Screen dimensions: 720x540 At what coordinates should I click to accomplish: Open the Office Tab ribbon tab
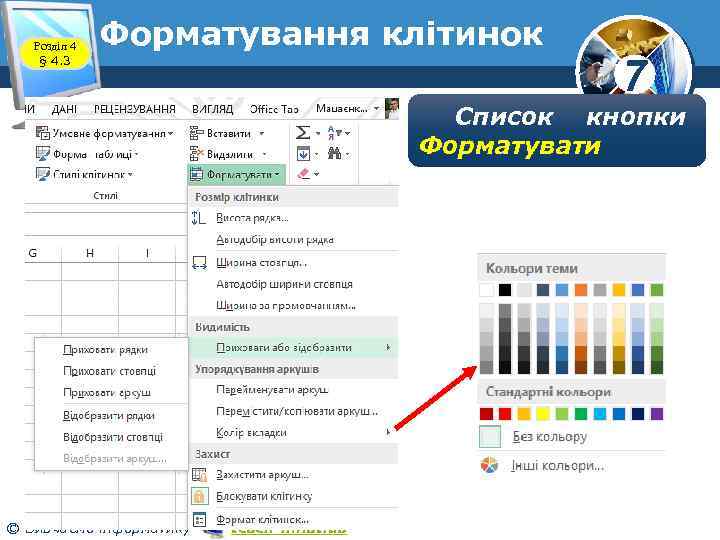tap(274, 109)
